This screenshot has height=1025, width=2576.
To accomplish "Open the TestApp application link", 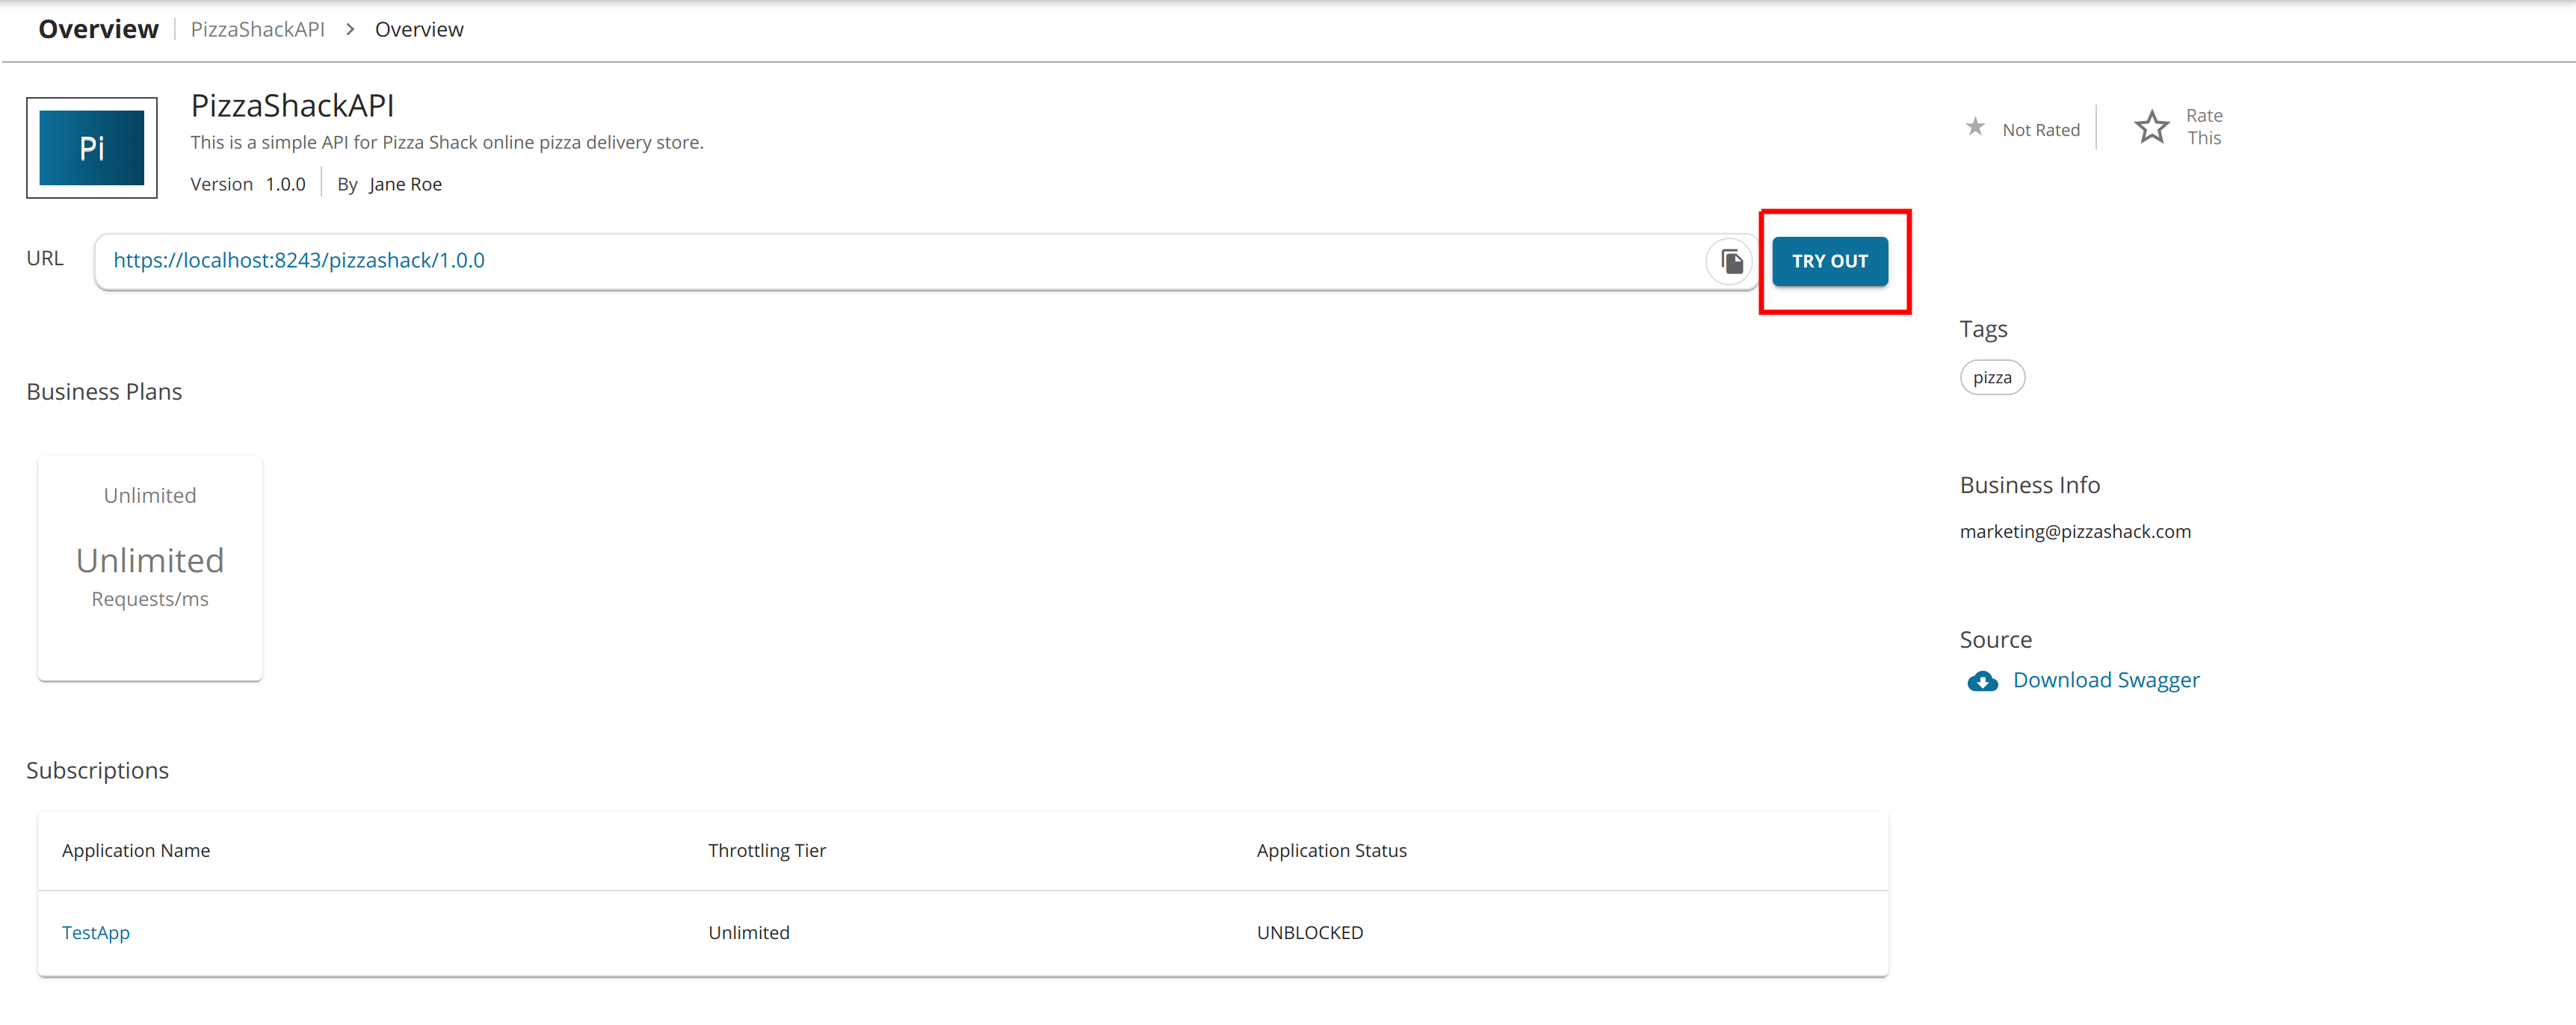I will pyautogui.click(x=96, y=932).
